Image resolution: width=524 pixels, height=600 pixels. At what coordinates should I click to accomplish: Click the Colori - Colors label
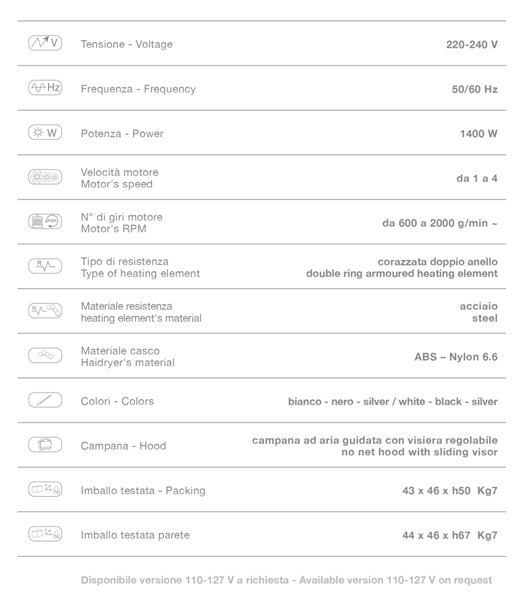(118, 401)
